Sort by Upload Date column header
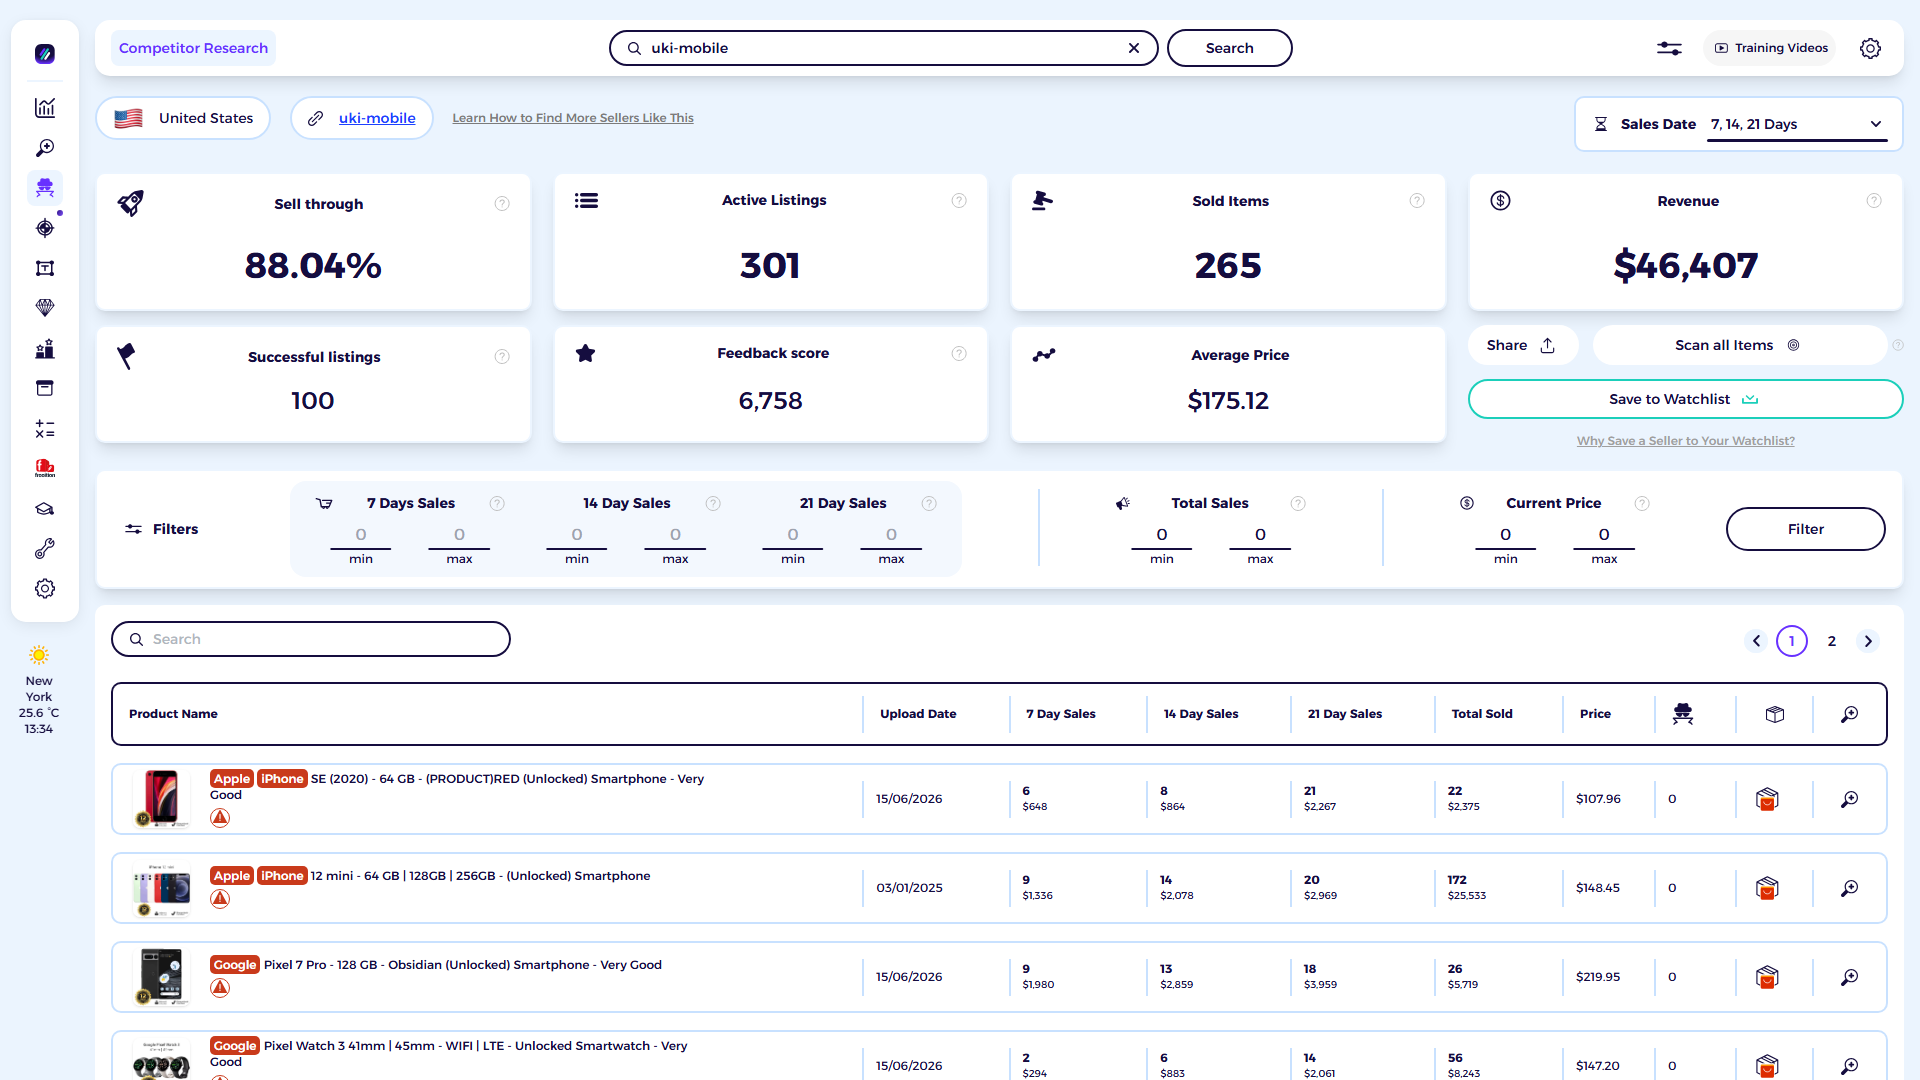The height and width of the screenshot is (1080, 1920). [918, 714]
